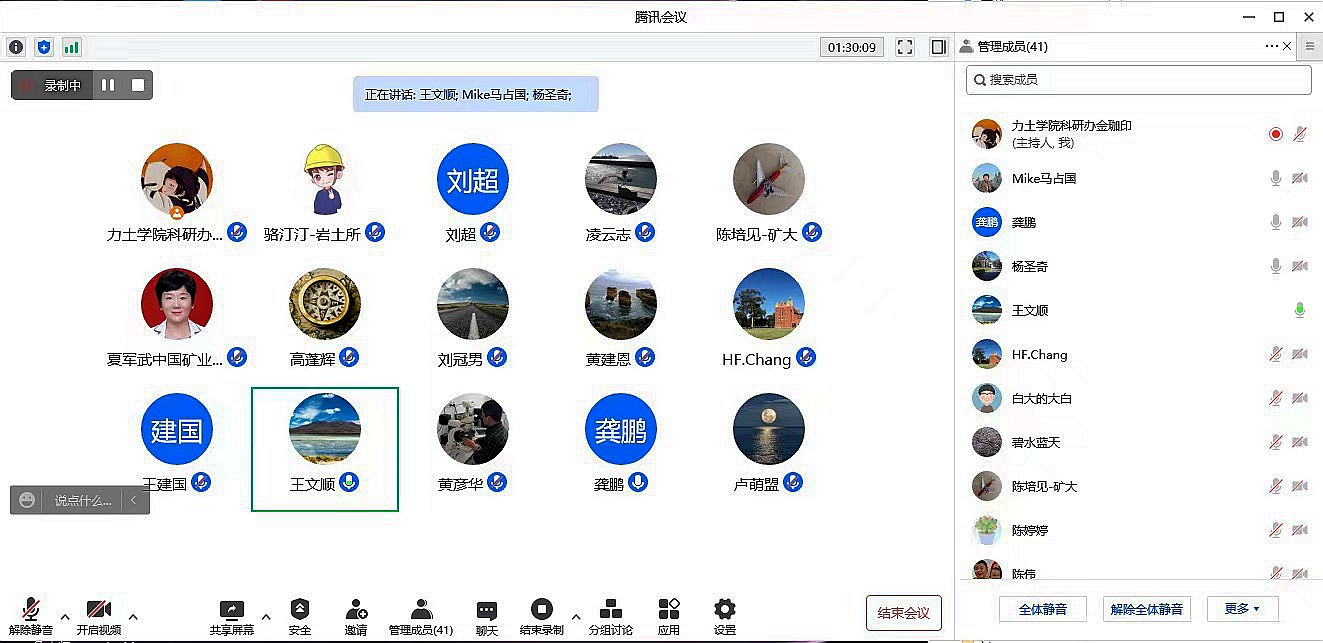Click the 安全 security shield icon
The width and height of the screenshot is (1323, 643).
[x=299, y=616]
